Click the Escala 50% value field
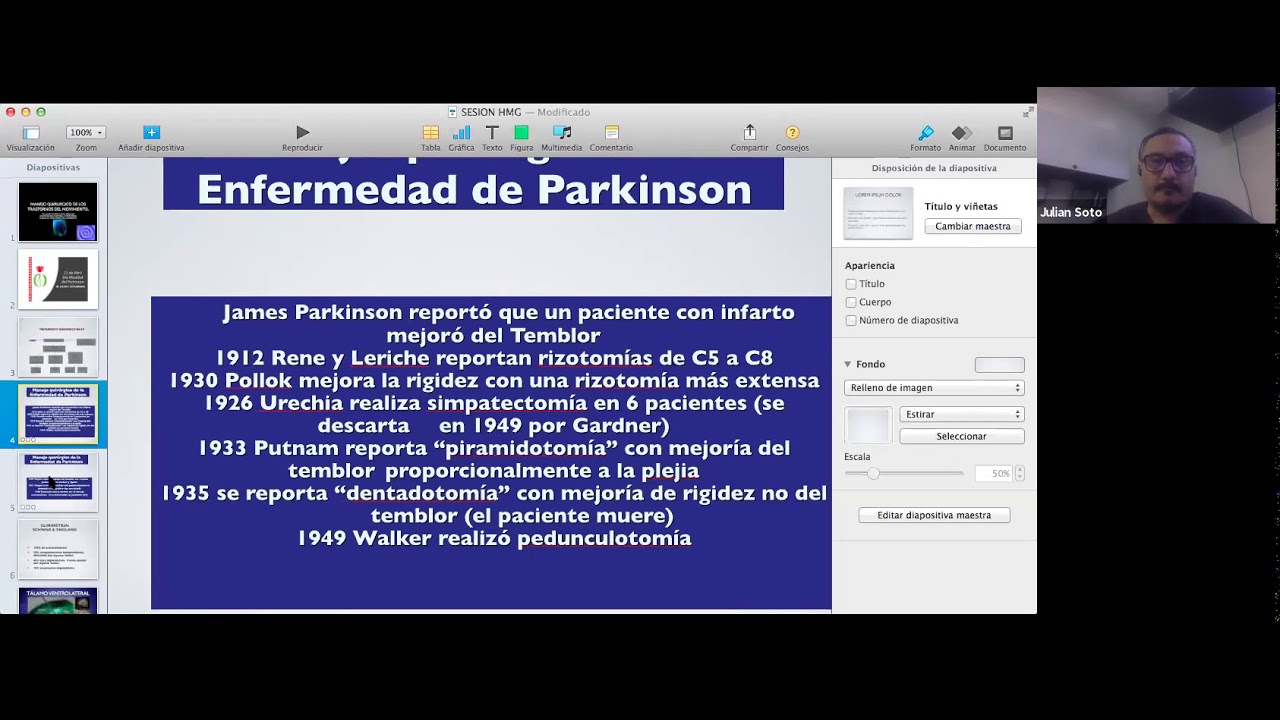This screenshot has width=1280, height=720. point(993,473)
